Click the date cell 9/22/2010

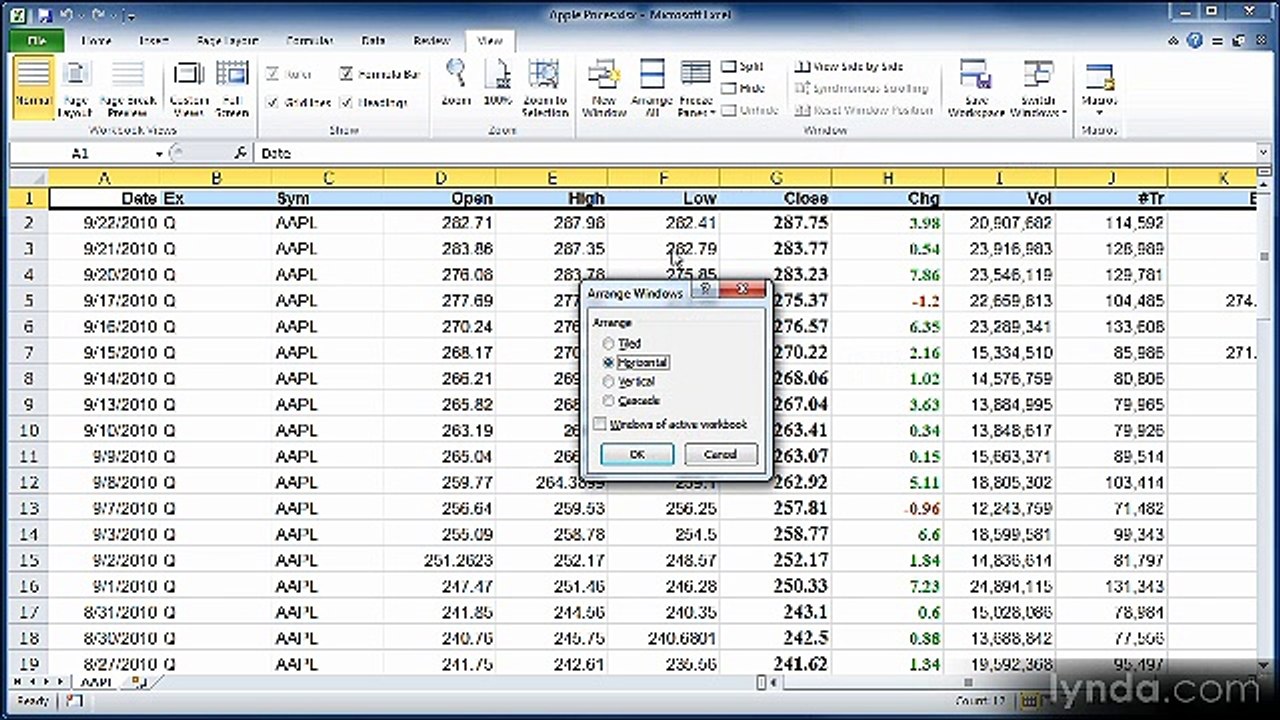[x=104, y=223]
